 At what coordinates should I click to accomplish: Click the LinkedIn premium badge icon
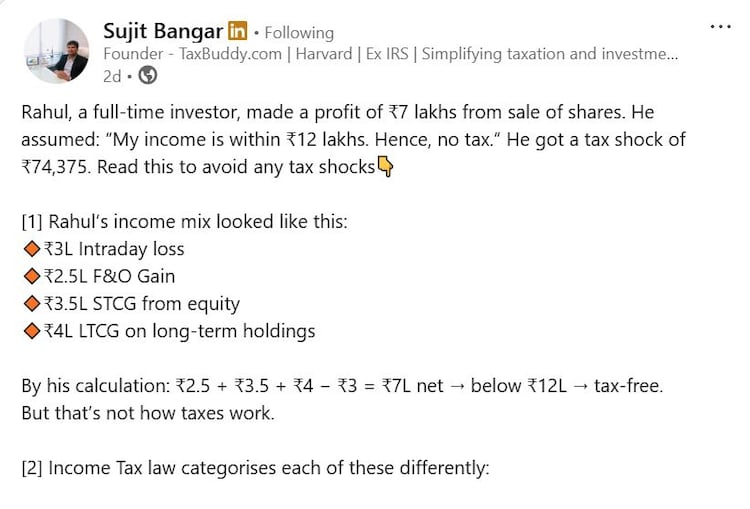coord(239,32)
